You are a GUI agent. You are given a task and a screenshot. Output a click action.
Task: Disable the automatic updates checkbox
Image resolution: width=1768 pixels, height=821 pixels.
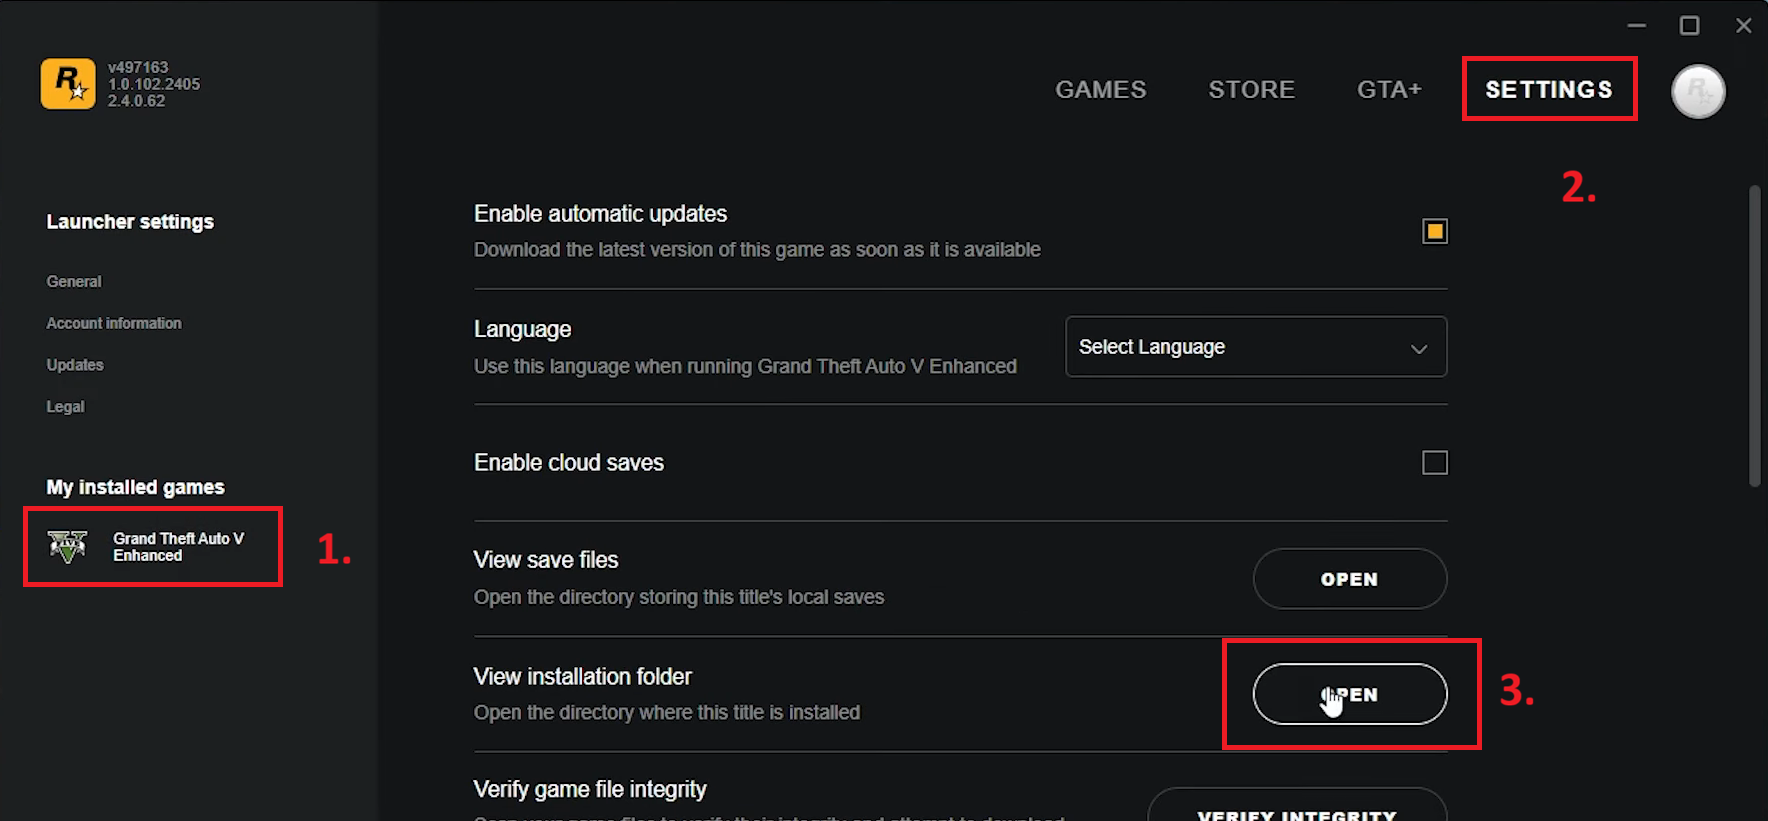click(x=1434, y=231)
